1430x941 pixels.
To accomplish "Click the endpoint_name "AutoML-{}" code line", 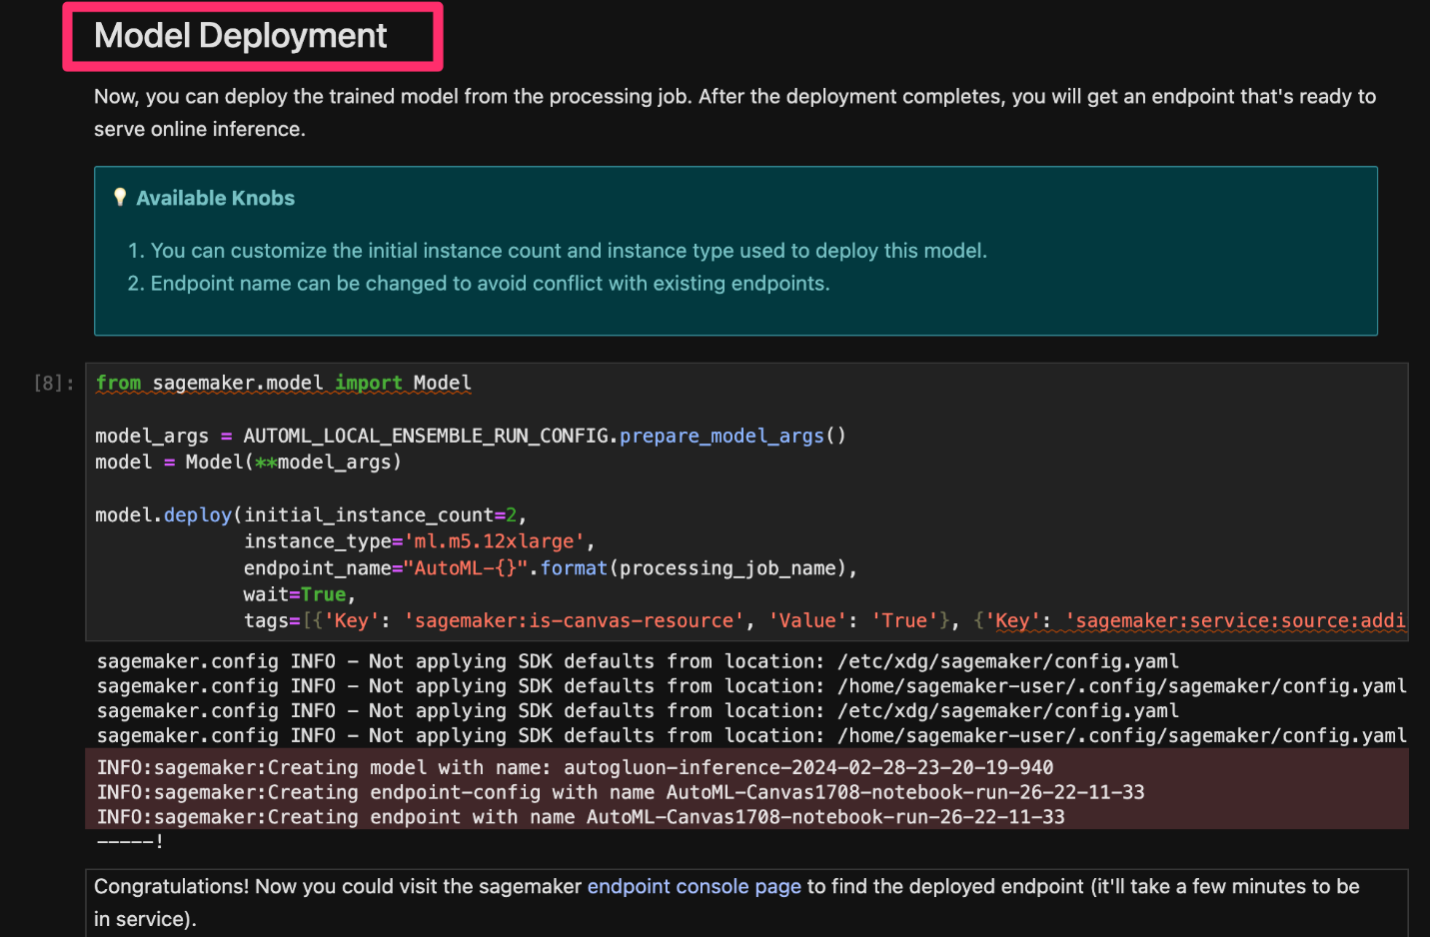I will tap(551, 568).
